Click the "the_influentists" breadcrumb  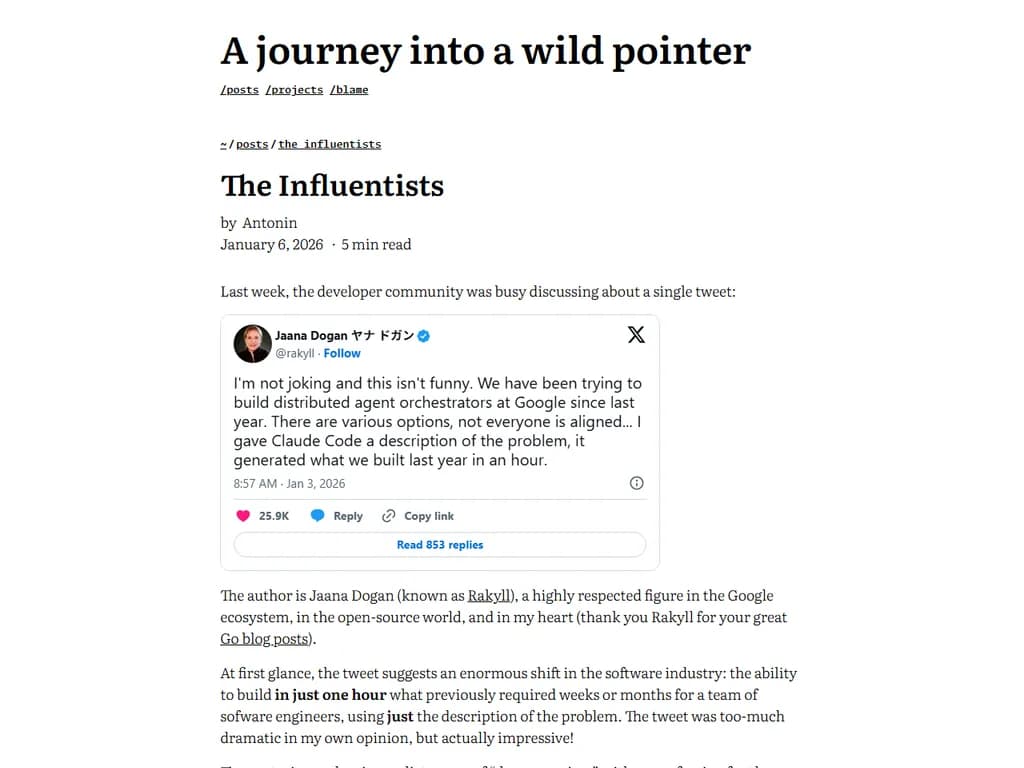[330, 144]
